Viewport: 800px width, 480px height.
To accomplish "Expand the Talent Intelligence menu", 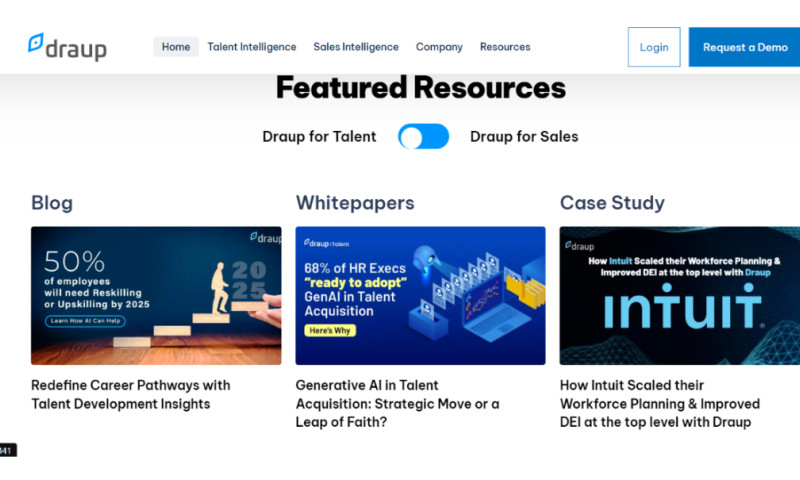I will pyautogui.click(x=251, y=47).
